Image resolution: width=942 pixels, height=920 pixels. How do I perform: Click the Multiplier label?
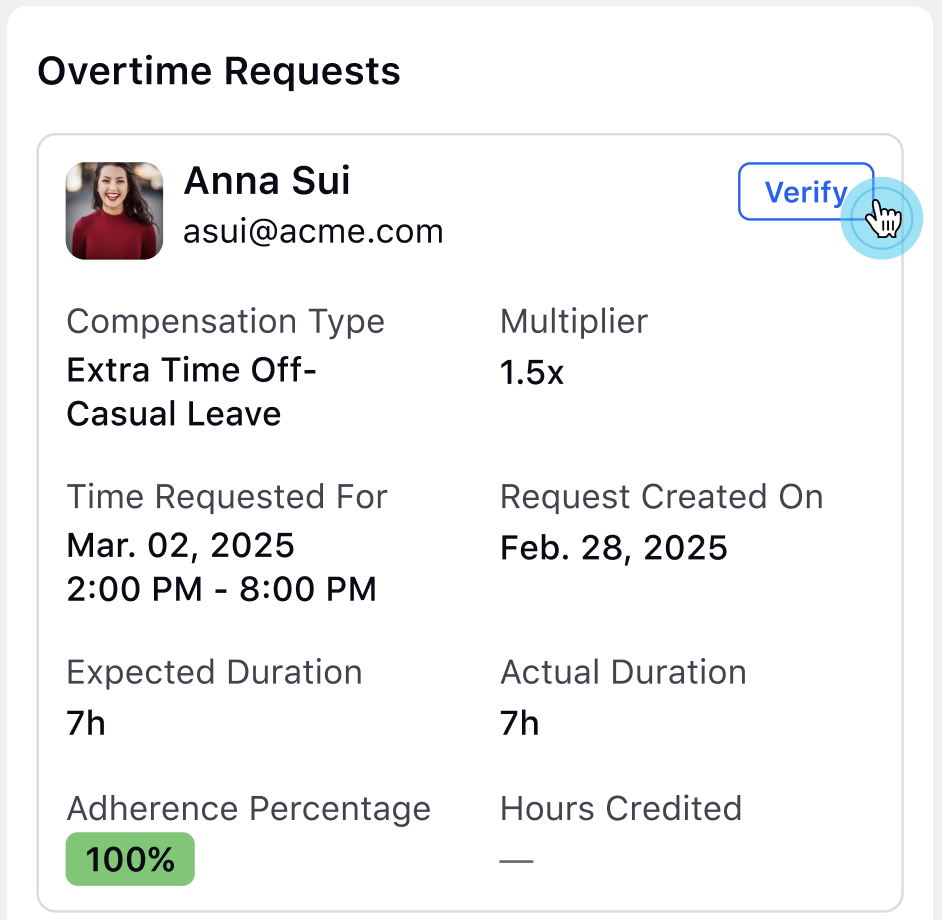pyautogui.click(x=574, y=321)
